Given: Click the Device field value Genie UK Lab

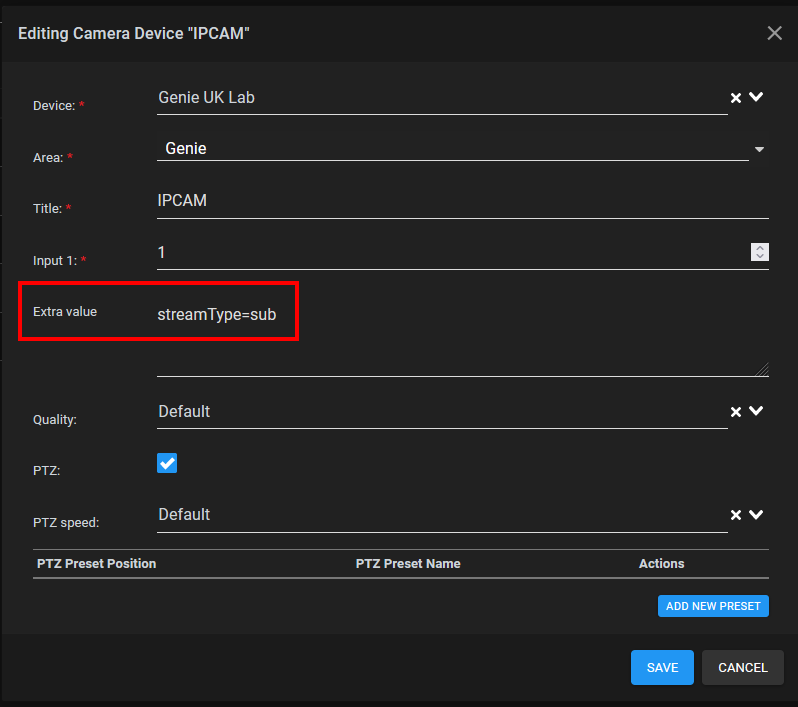Looking at the screenshot, I should pos(207,97).
